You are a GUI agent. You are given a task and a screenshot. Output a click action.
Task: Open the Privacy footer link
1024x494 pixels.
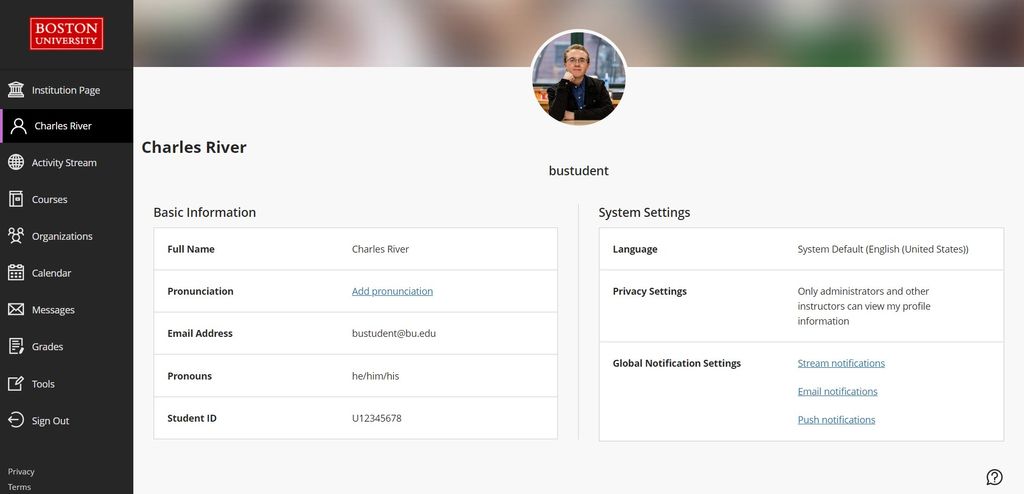click(x=21, y=472)
